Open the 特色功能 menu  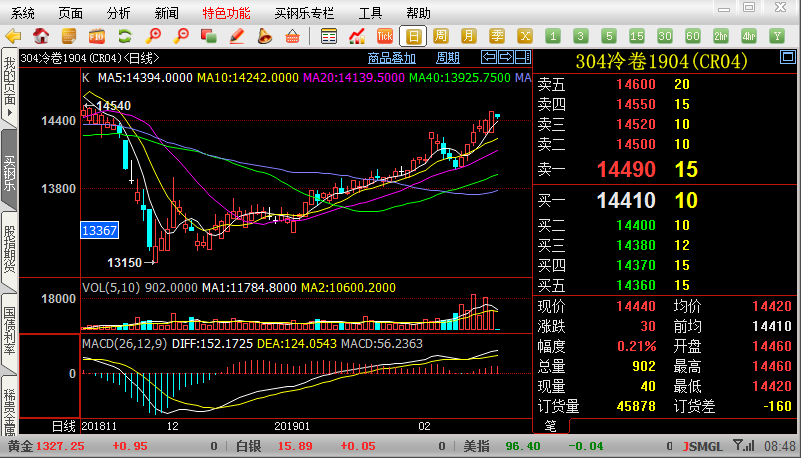pos(226,13)
